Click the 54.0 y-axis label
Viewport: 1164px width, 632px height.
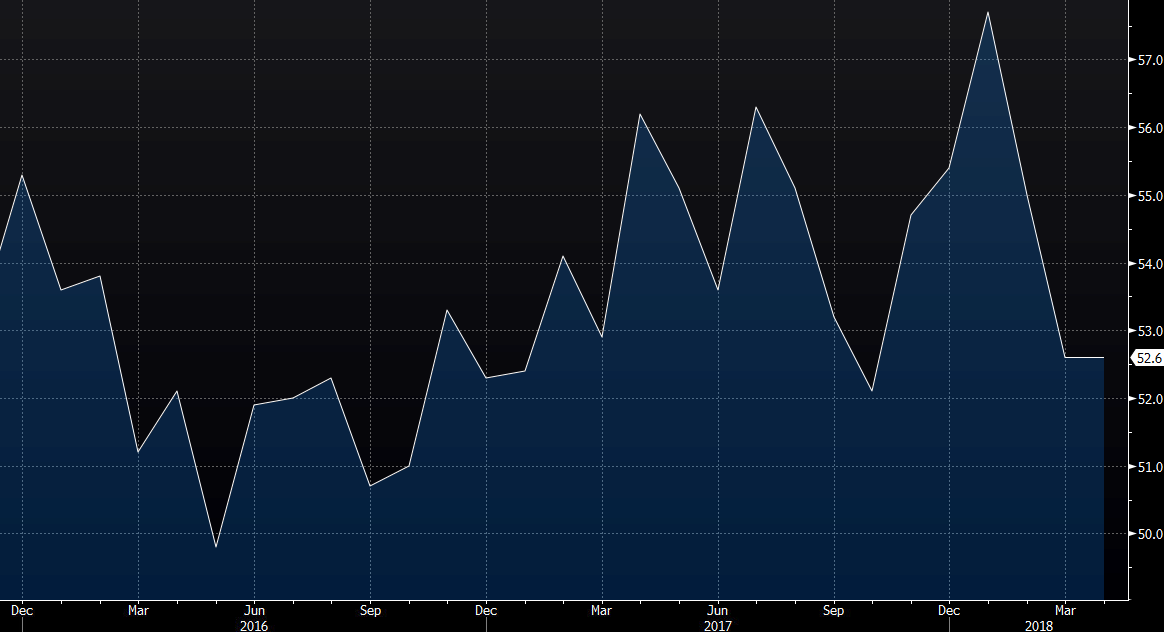point(1150,264)
